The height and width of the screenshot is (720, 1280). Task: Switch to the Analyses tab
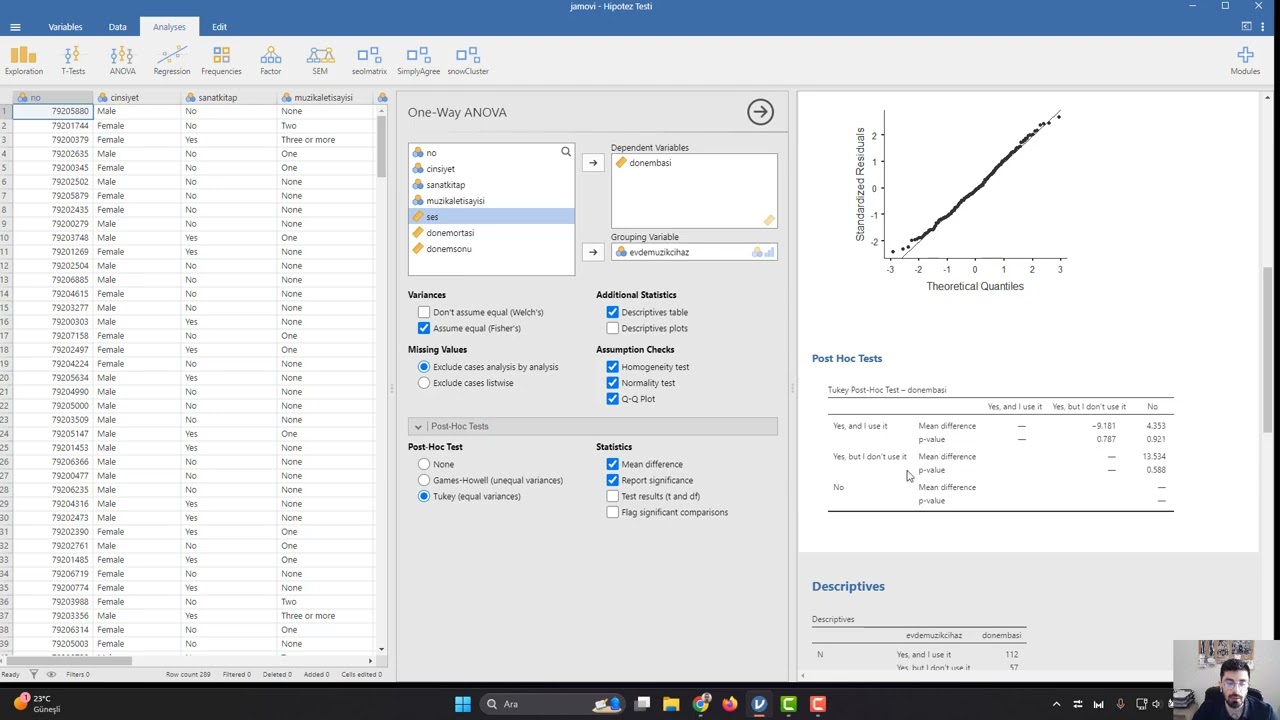[169, 27]
